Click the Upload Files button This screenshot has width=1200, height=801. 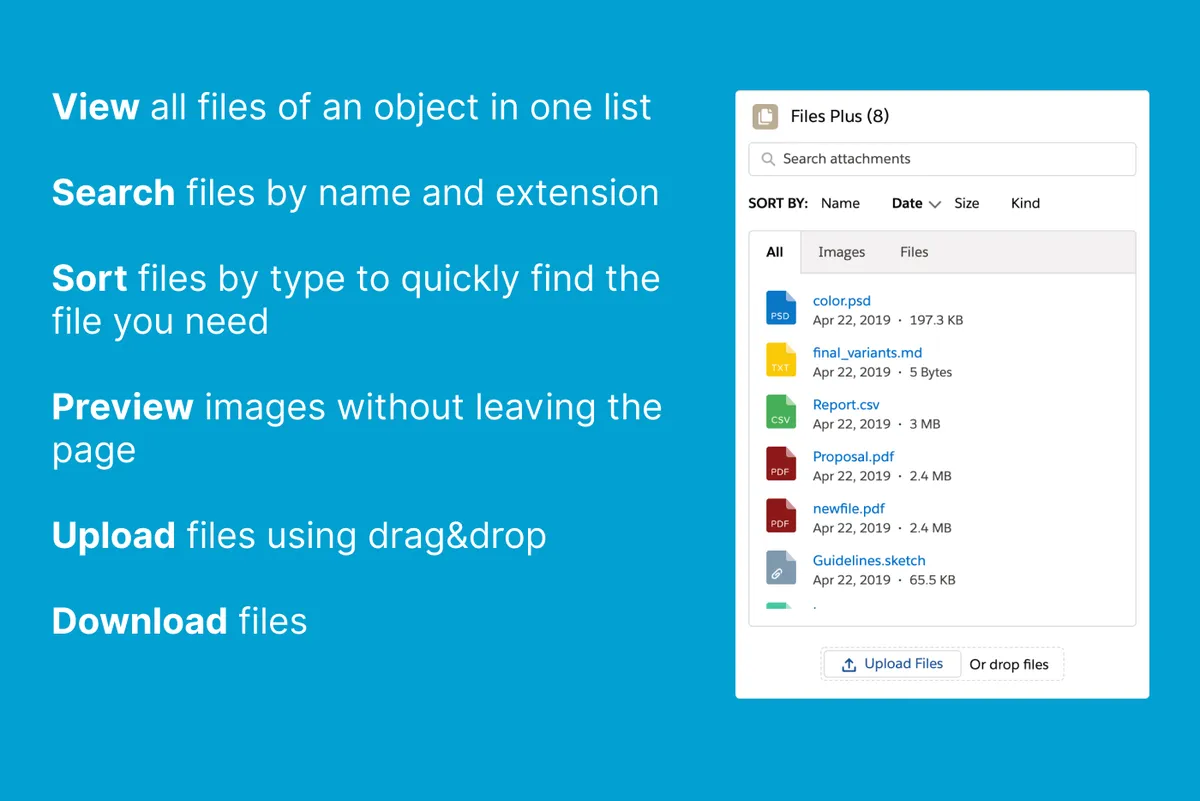tap(892, 664)
